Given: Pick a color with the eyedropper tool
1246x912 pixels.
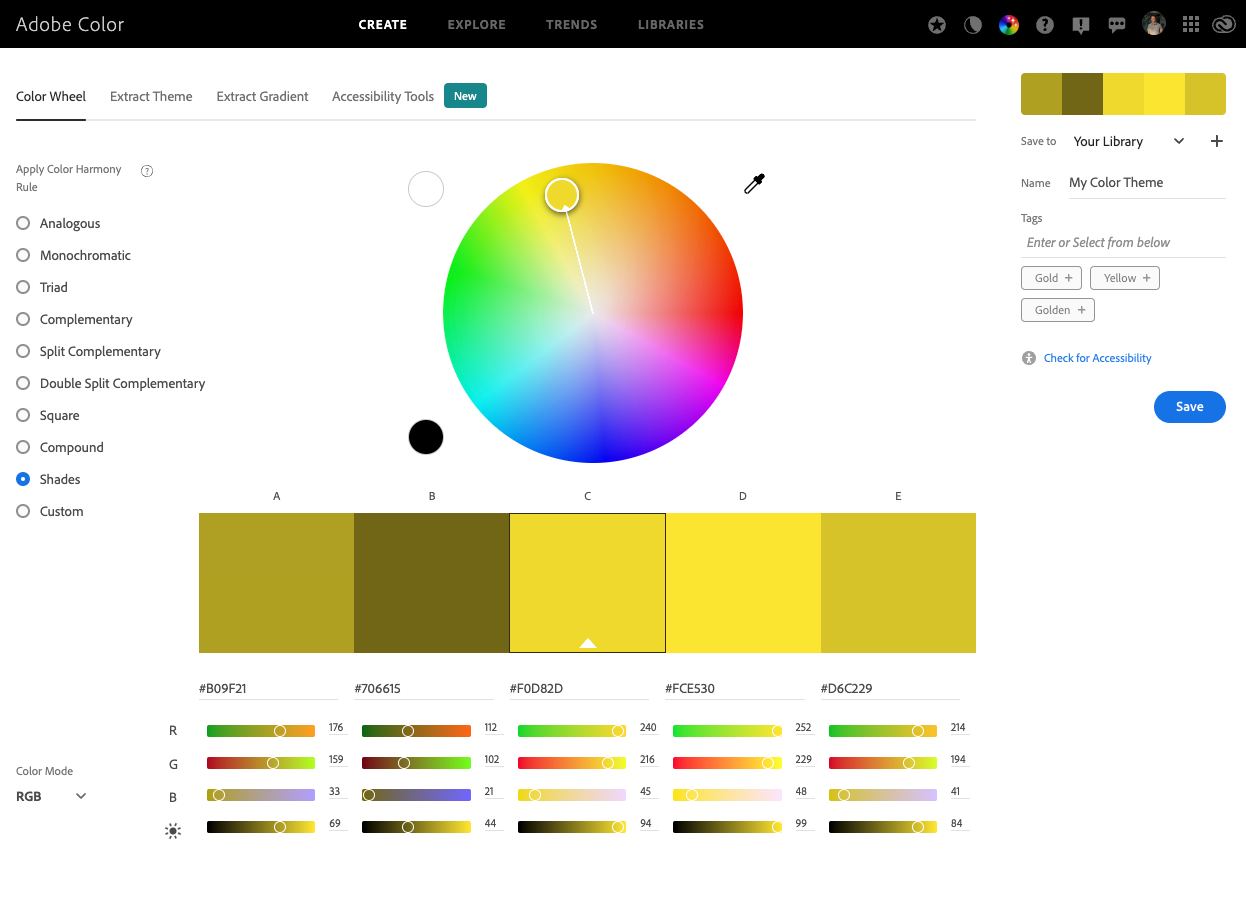Looking at the screenshot, I should pos(754,184).
